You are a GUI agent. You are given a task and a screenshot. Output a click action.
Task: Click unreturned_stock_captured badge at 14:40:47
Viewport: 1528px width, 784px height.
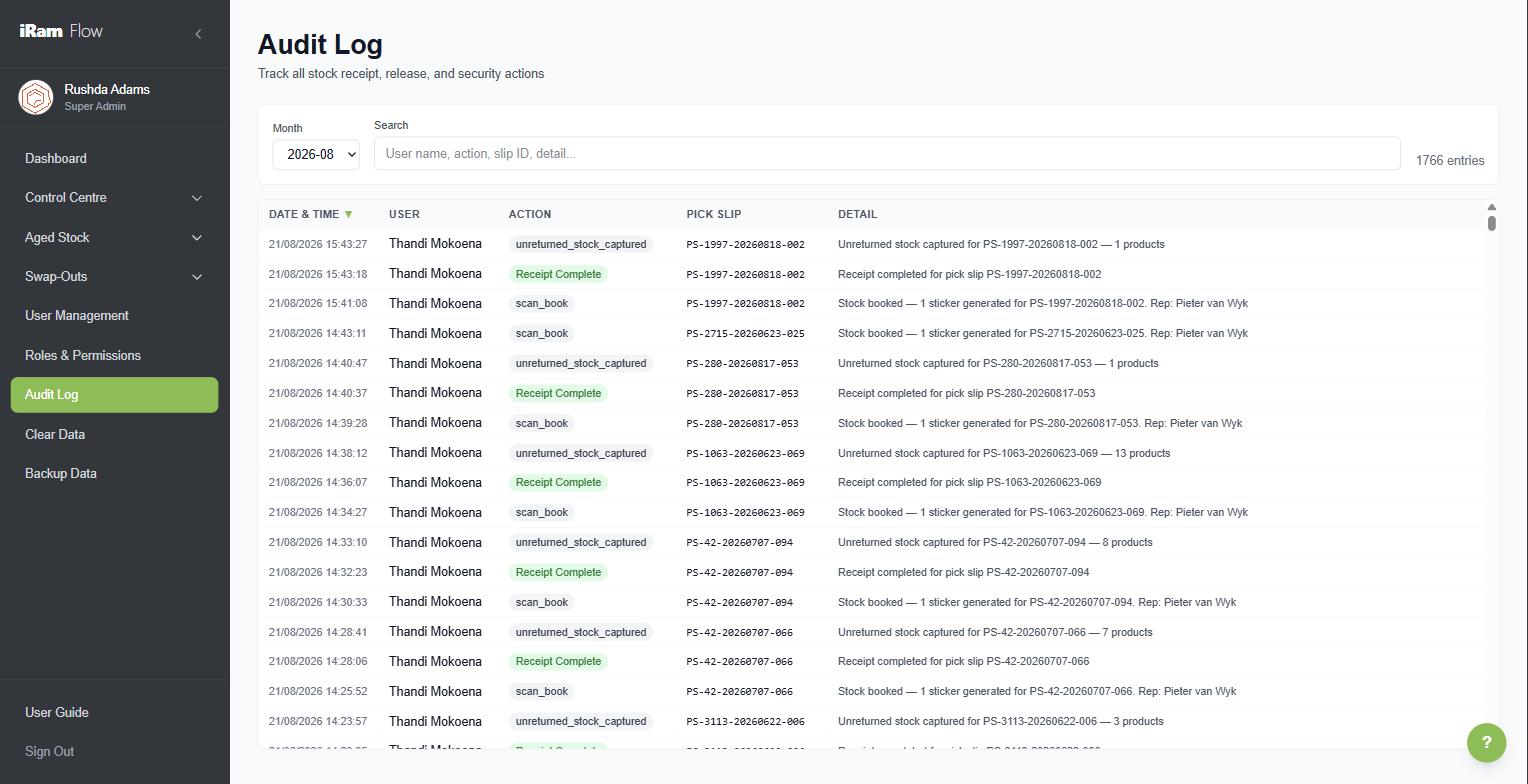tap(581, 364)
